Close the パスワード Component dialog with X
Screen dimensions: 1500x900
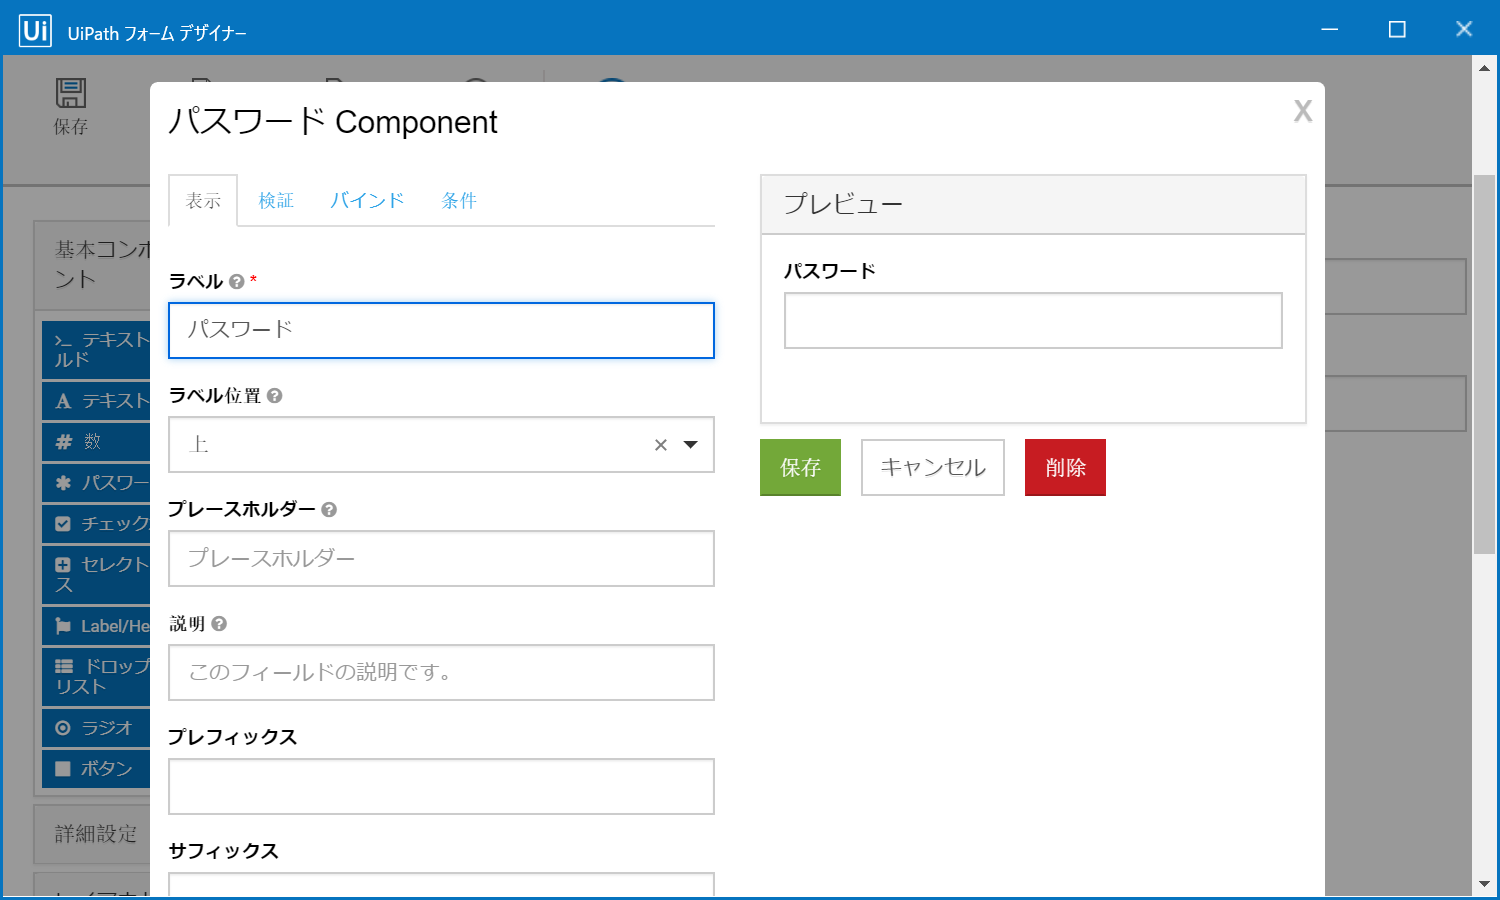coord(1302,111)
